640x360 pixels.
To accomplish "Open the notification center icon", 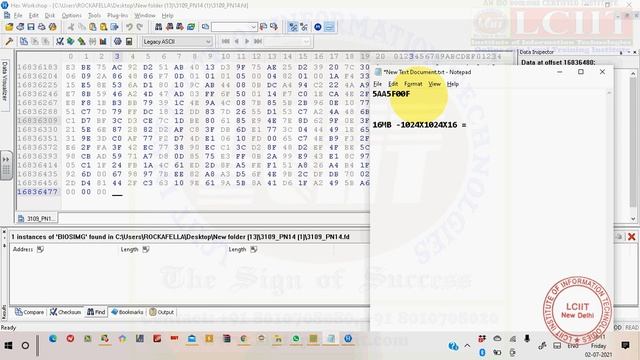I will click(x=625, y=345).
